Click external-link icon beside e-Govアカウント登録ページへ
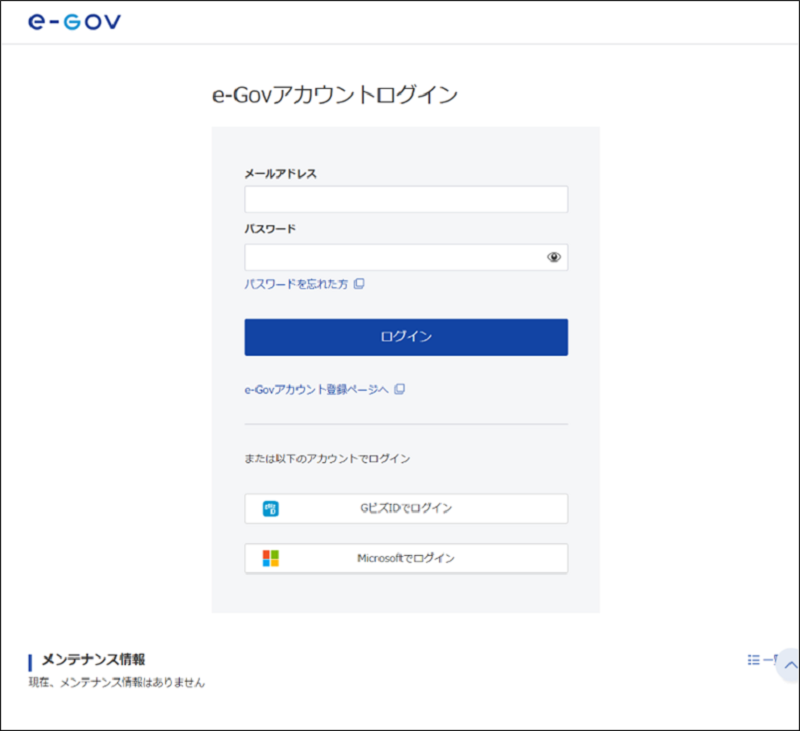The height and width of the screenshot is (731, 800). coord(400,389)
